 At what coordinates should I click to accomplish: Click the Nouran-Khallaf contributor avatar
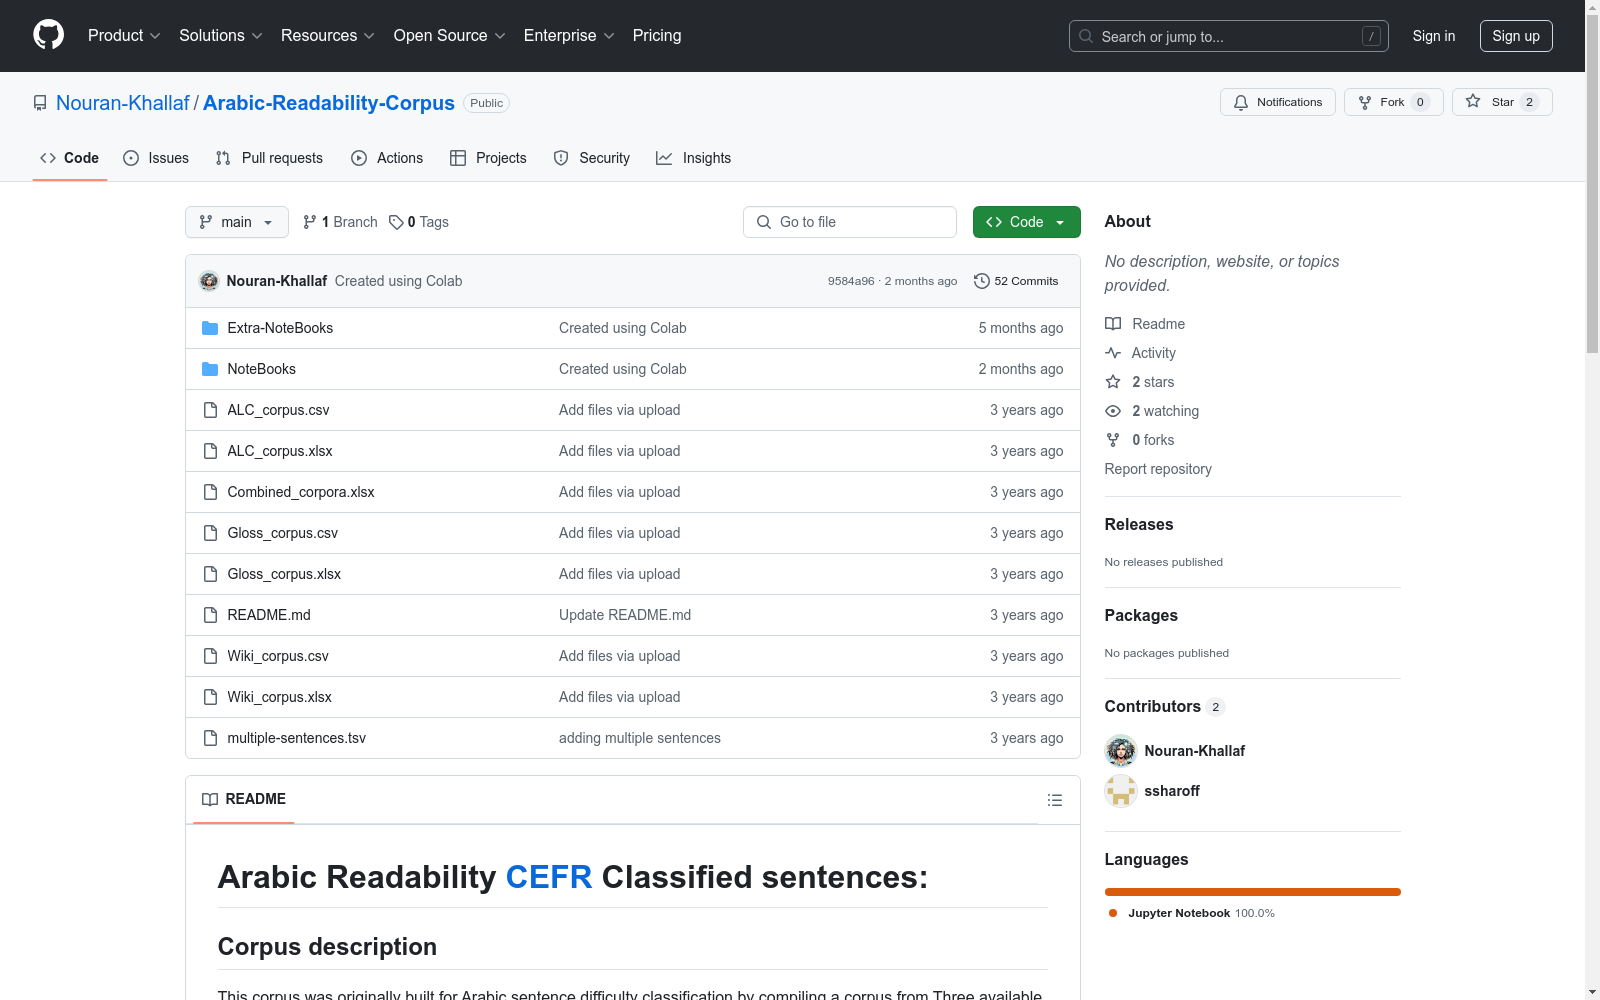click(x=1121, y=751)
